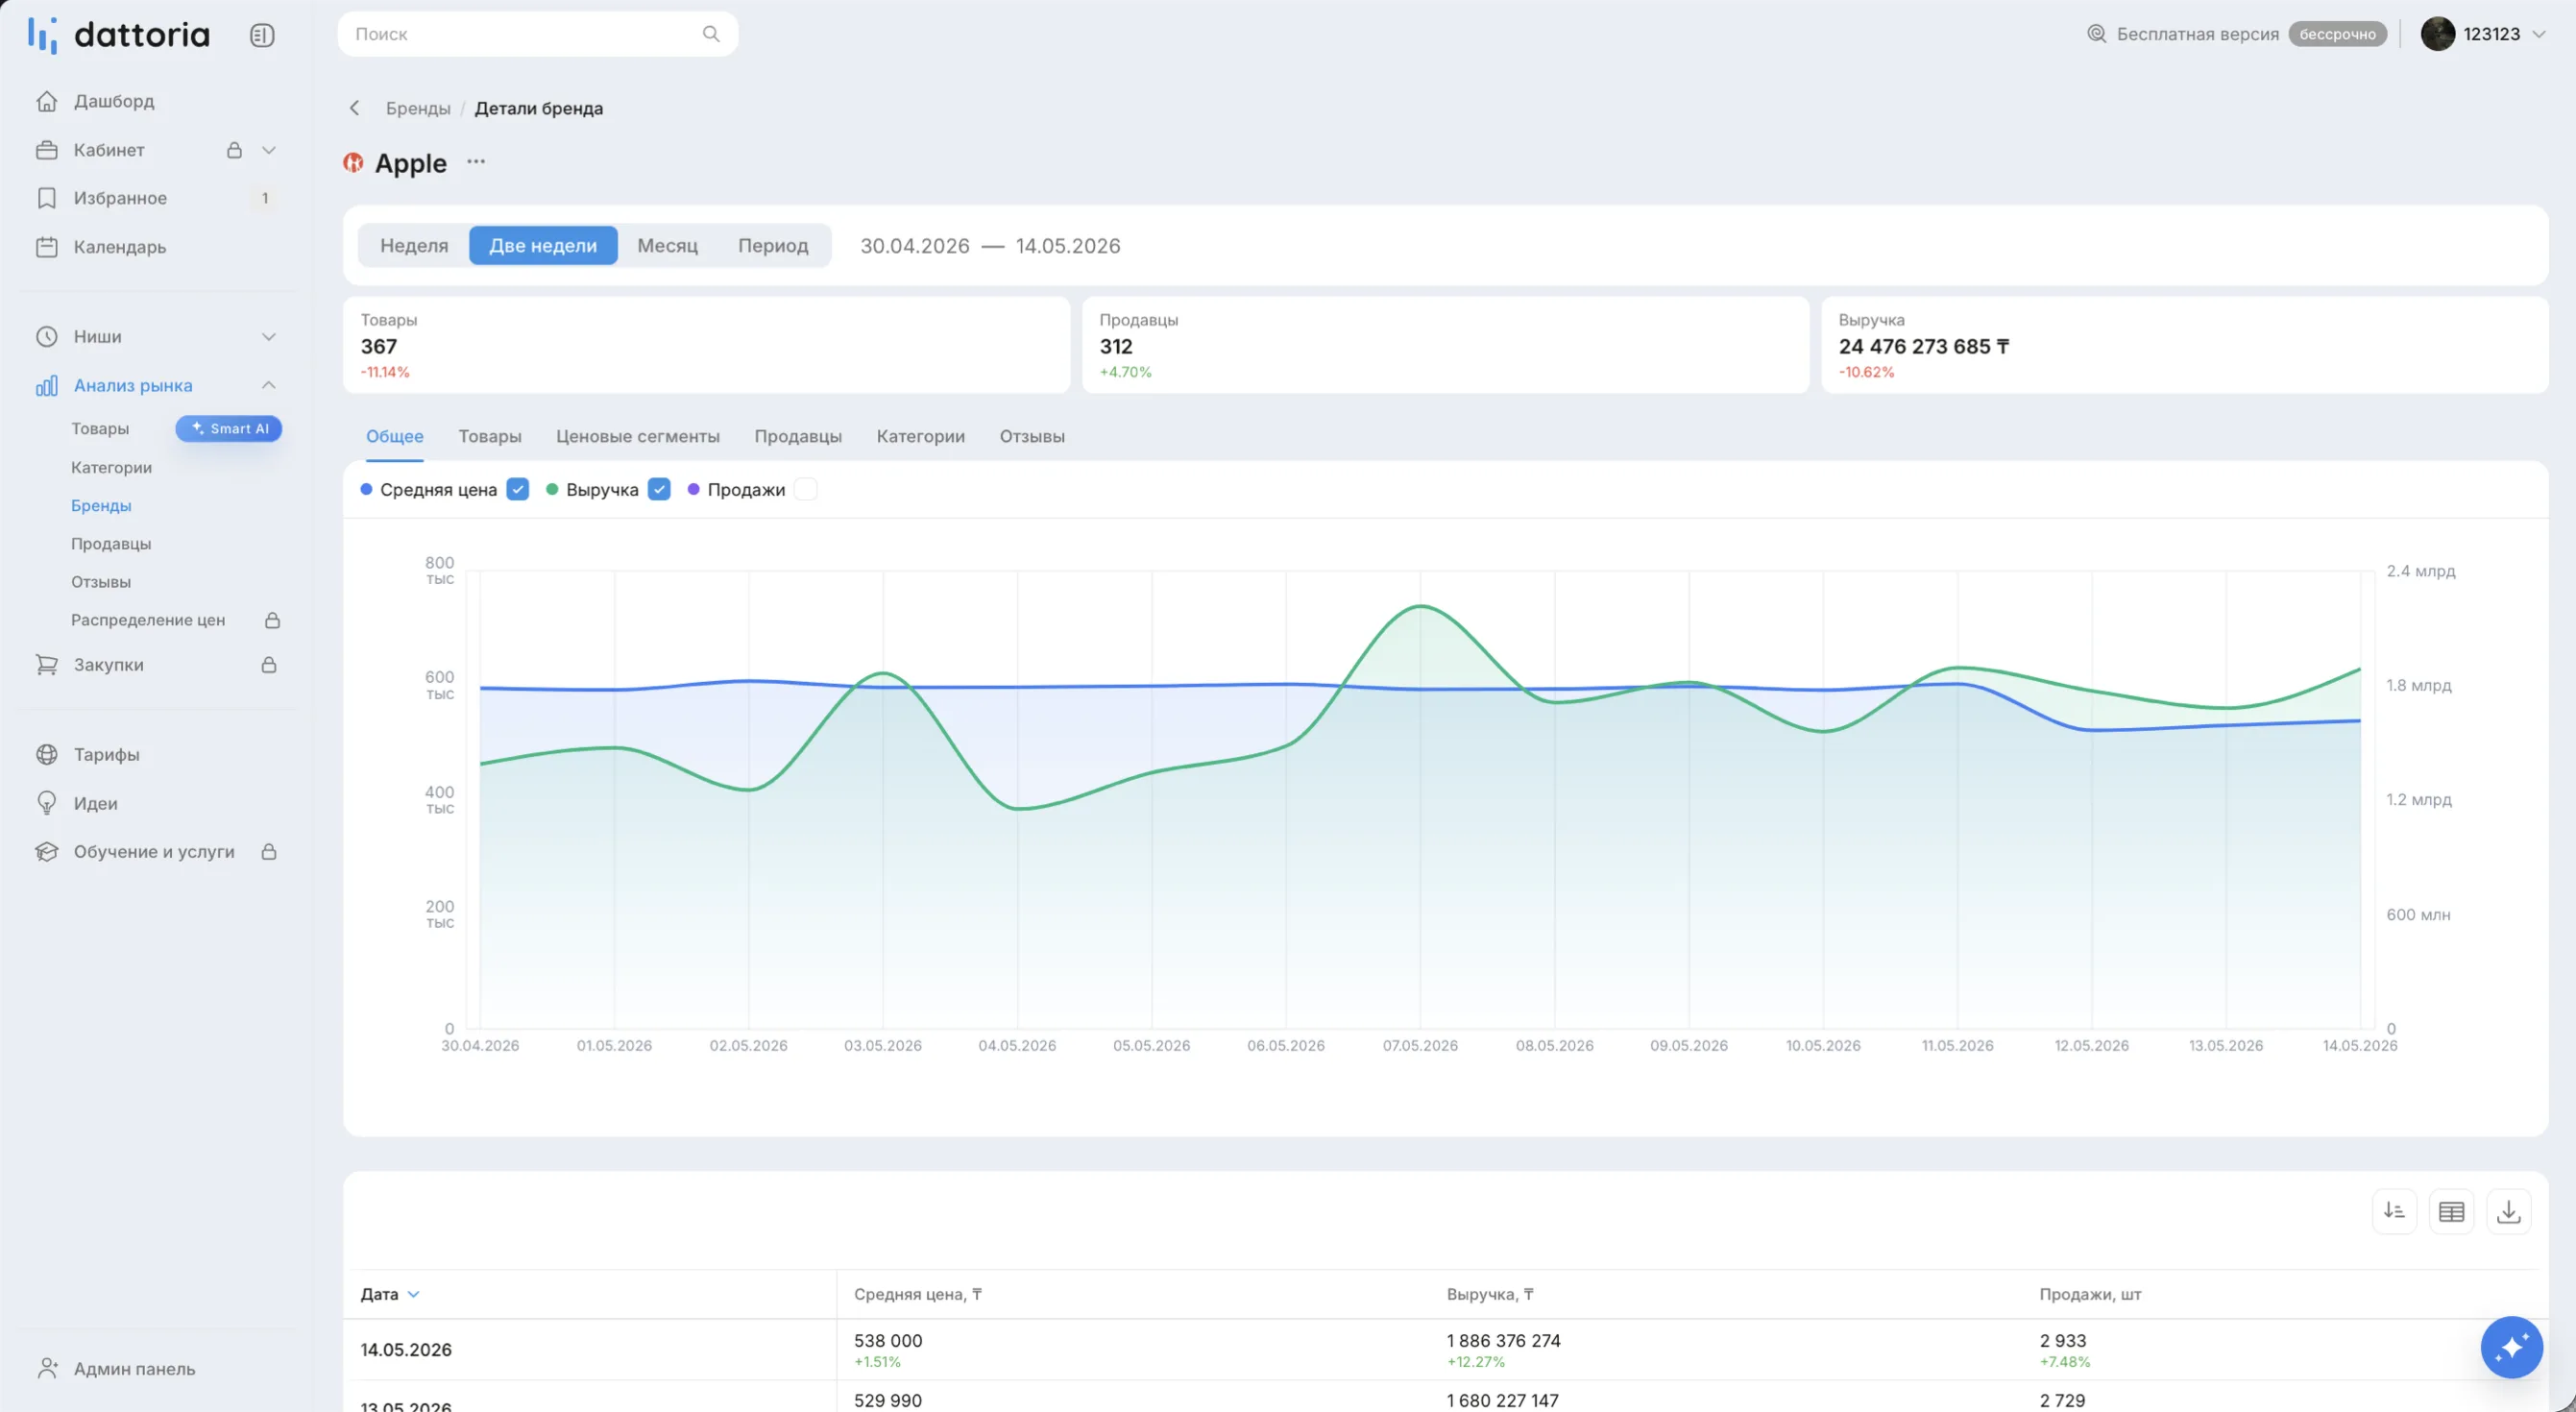The height and width of the screenshot is (1412, 2576).
Task: Click the Обучение и услуги graduation icon
Action: 47,852
